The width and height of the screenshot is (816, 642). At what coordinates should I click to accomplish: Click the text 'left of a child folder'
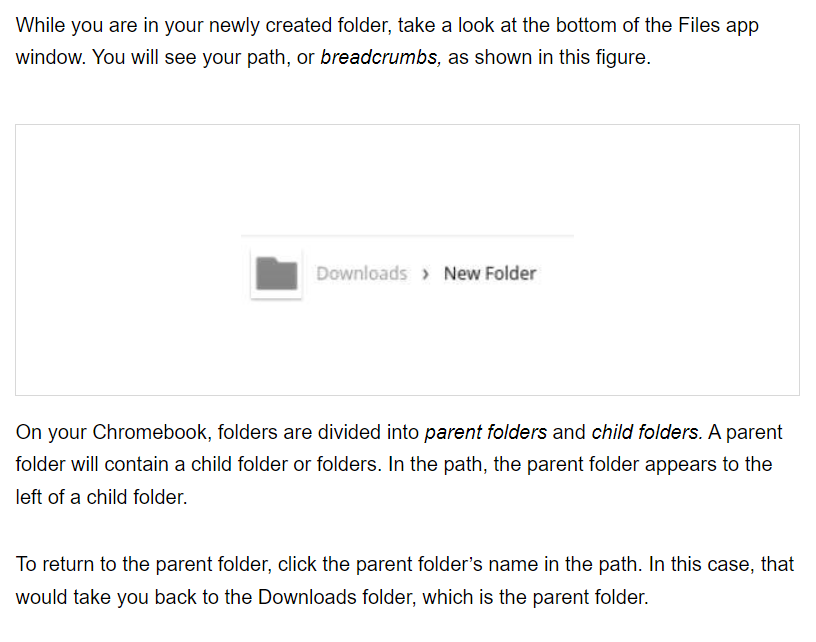pos(100,496)
